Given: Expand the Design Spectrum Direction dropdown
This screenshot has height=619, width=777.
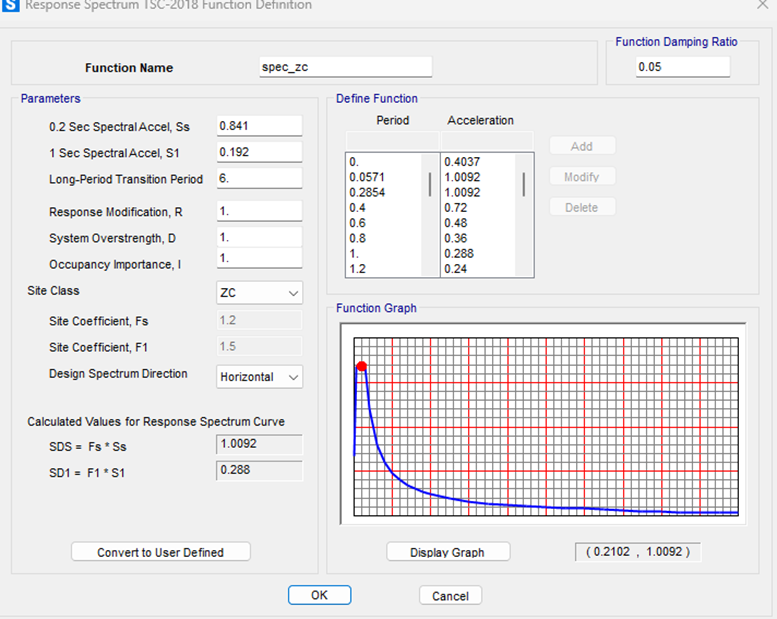Looking at the screenshot, I should pyautogui.click(x=260, y=377).
